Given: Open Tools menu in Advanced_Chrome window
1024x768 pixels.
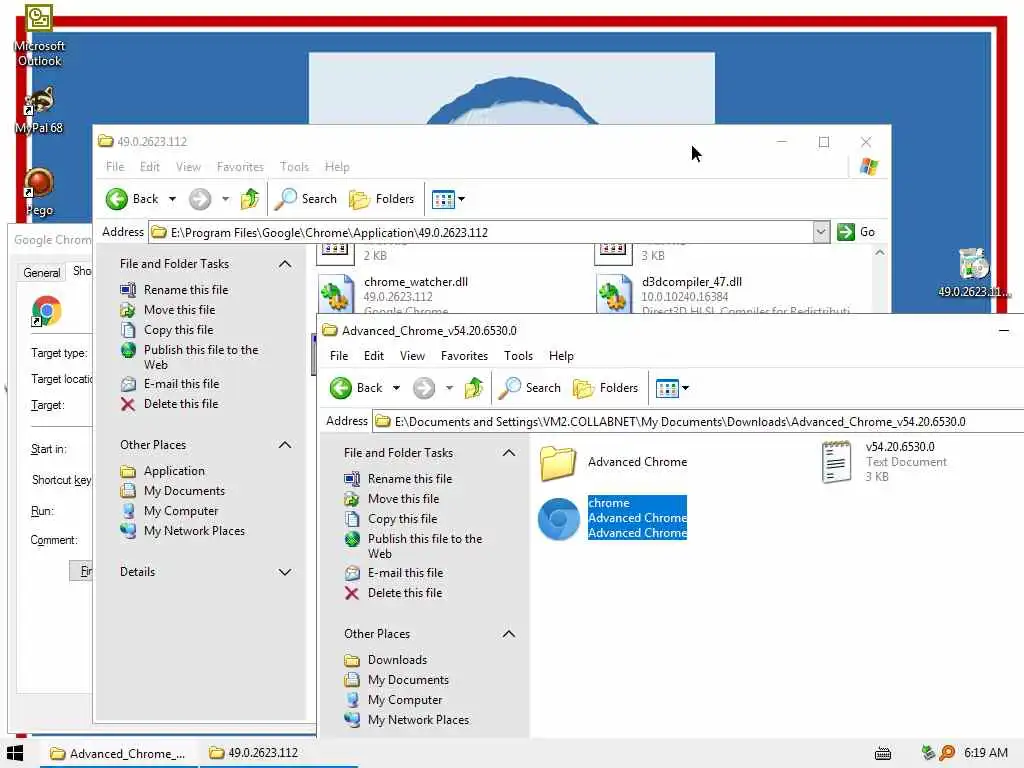Looking at the screenshot, I should point(518,356).
